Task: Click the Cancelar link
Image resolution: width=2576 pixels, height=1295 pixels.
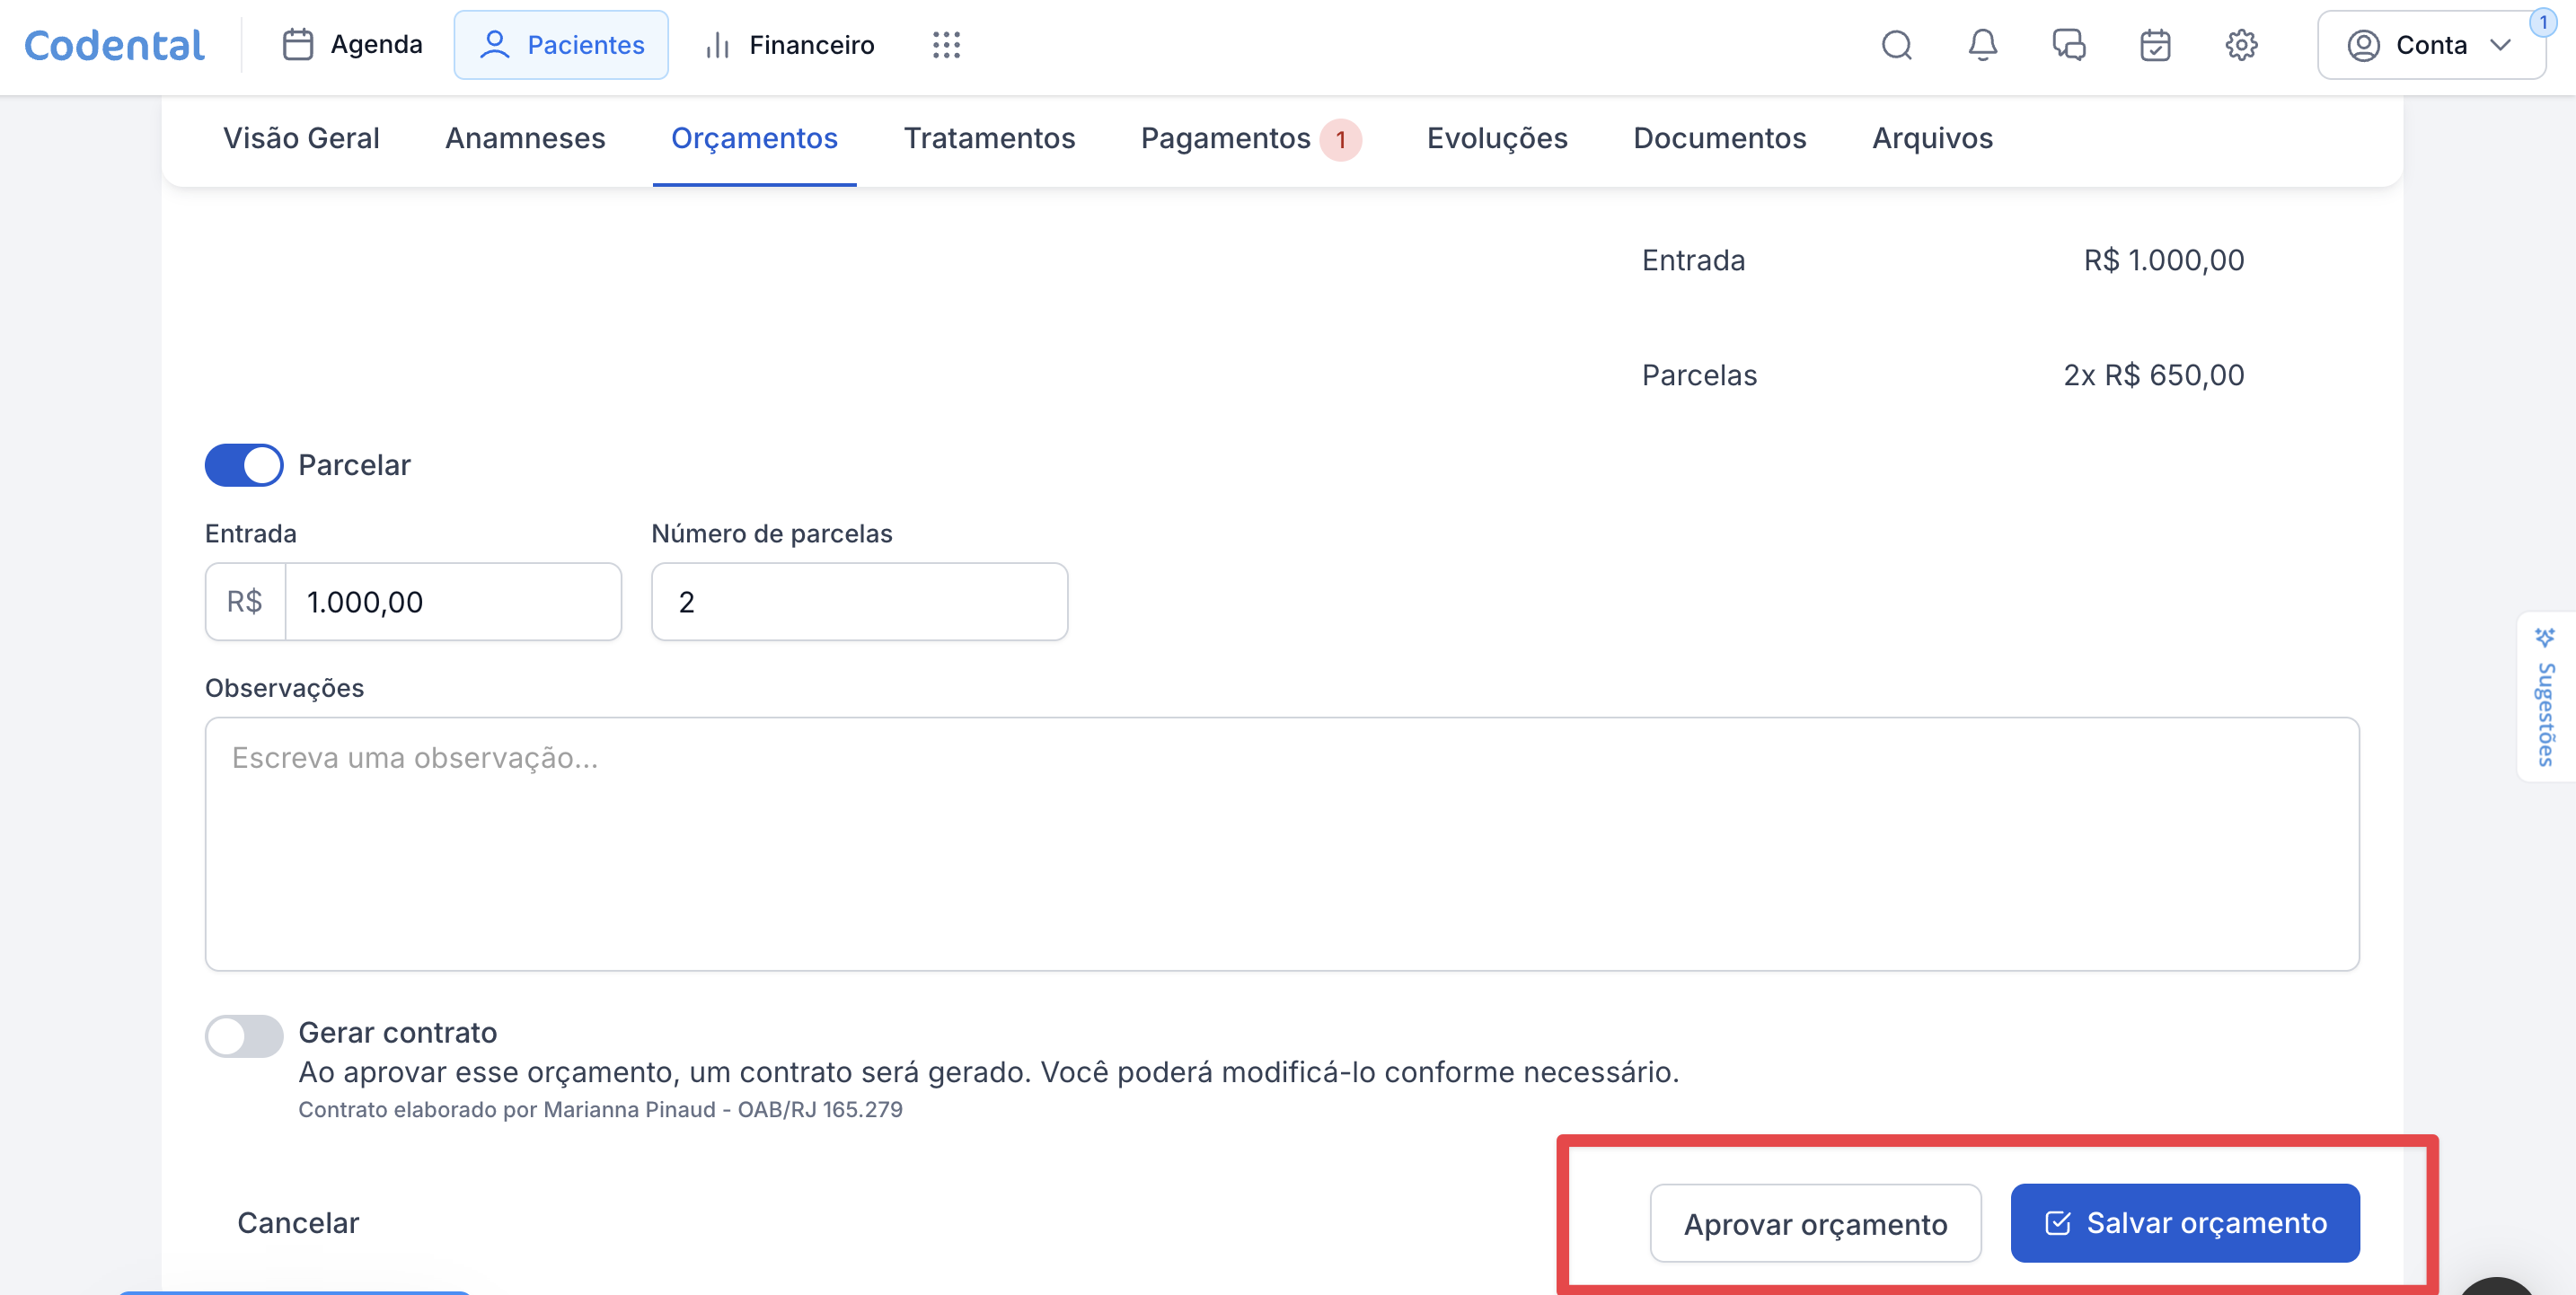Action: (x=298, y=1222)
